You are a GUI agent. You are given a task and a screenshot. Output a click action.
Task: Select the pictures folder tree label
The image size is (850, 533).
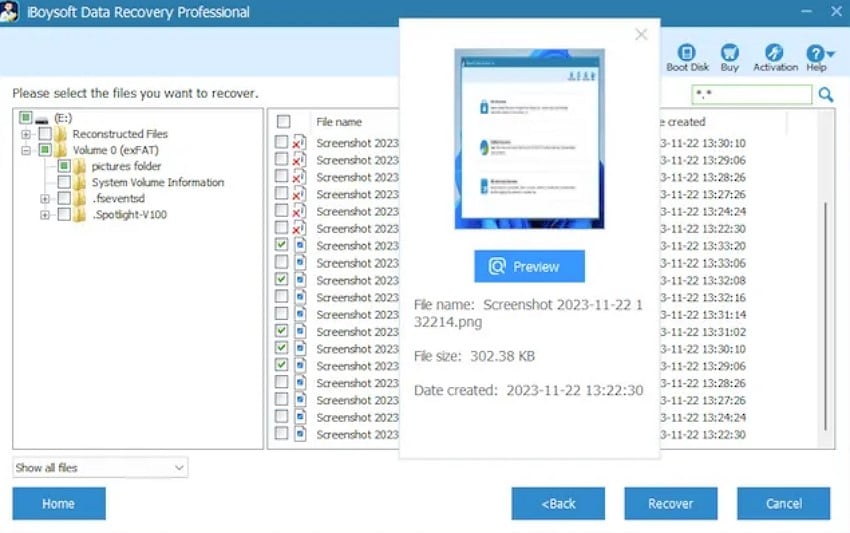point(126,166)
